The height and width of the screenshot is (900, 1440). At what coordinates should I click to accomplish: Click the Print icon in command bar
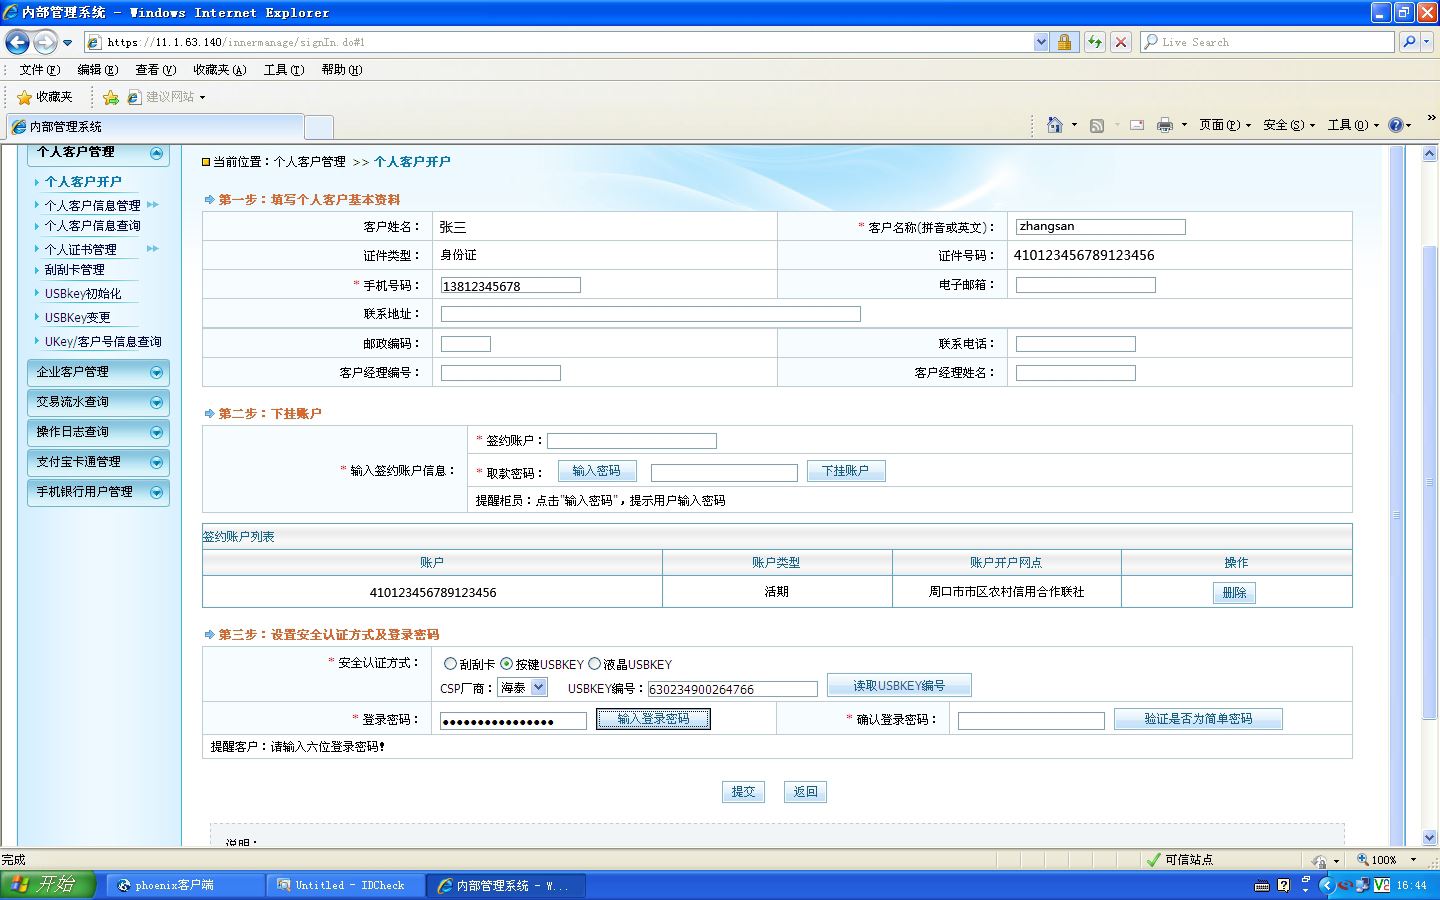click(1164, 125)
